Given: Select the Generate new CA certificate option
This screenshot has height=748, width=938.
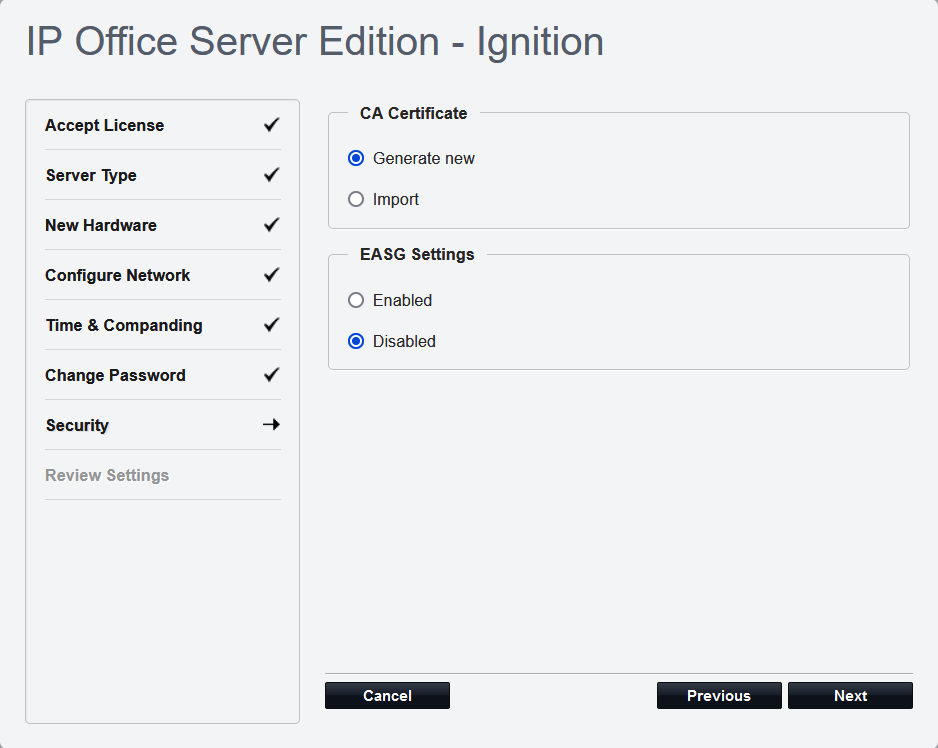Looking at the screenshot, I should tap(356, 159).
